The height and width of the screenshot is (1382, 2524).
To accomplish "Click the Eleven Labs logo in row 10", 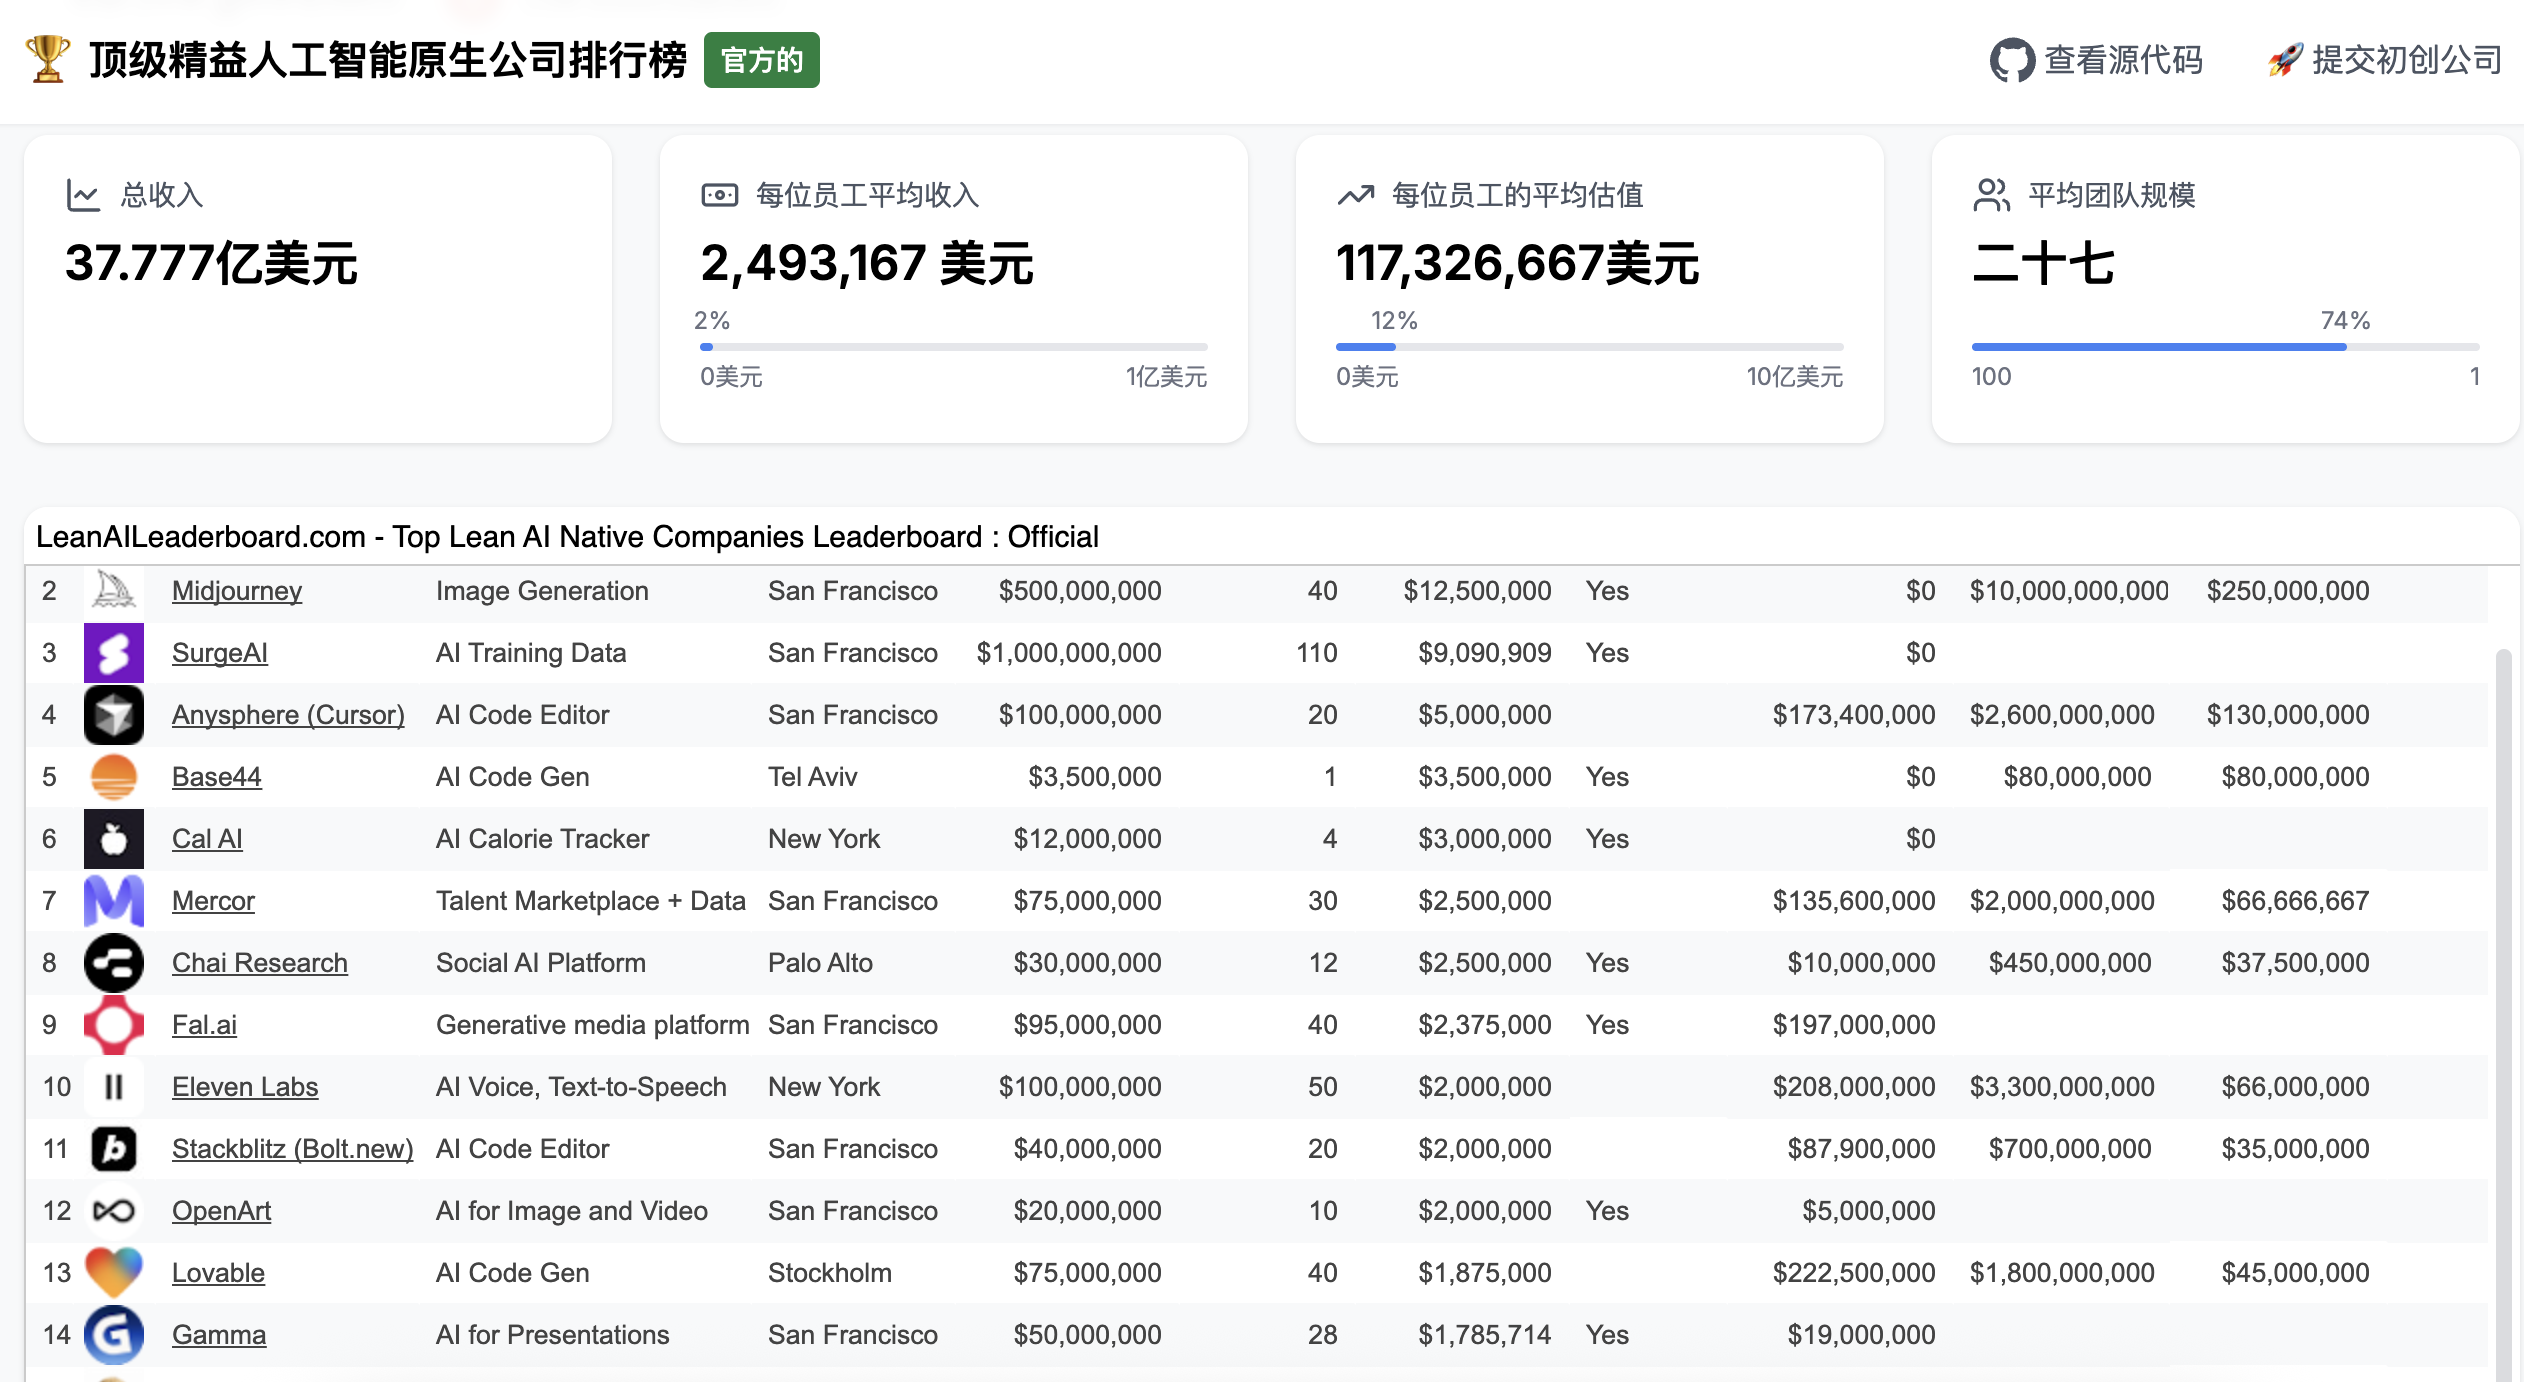I will point(113,1086).
